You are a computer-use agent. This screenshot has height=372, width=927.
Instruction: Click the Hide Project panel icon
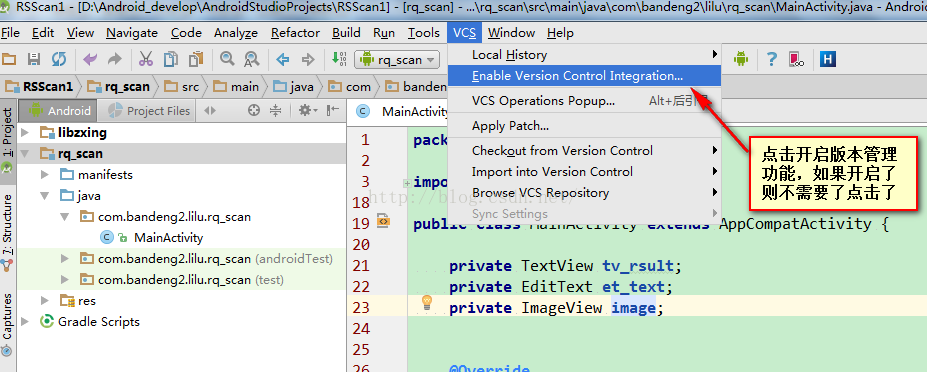[x=333, y=111]
